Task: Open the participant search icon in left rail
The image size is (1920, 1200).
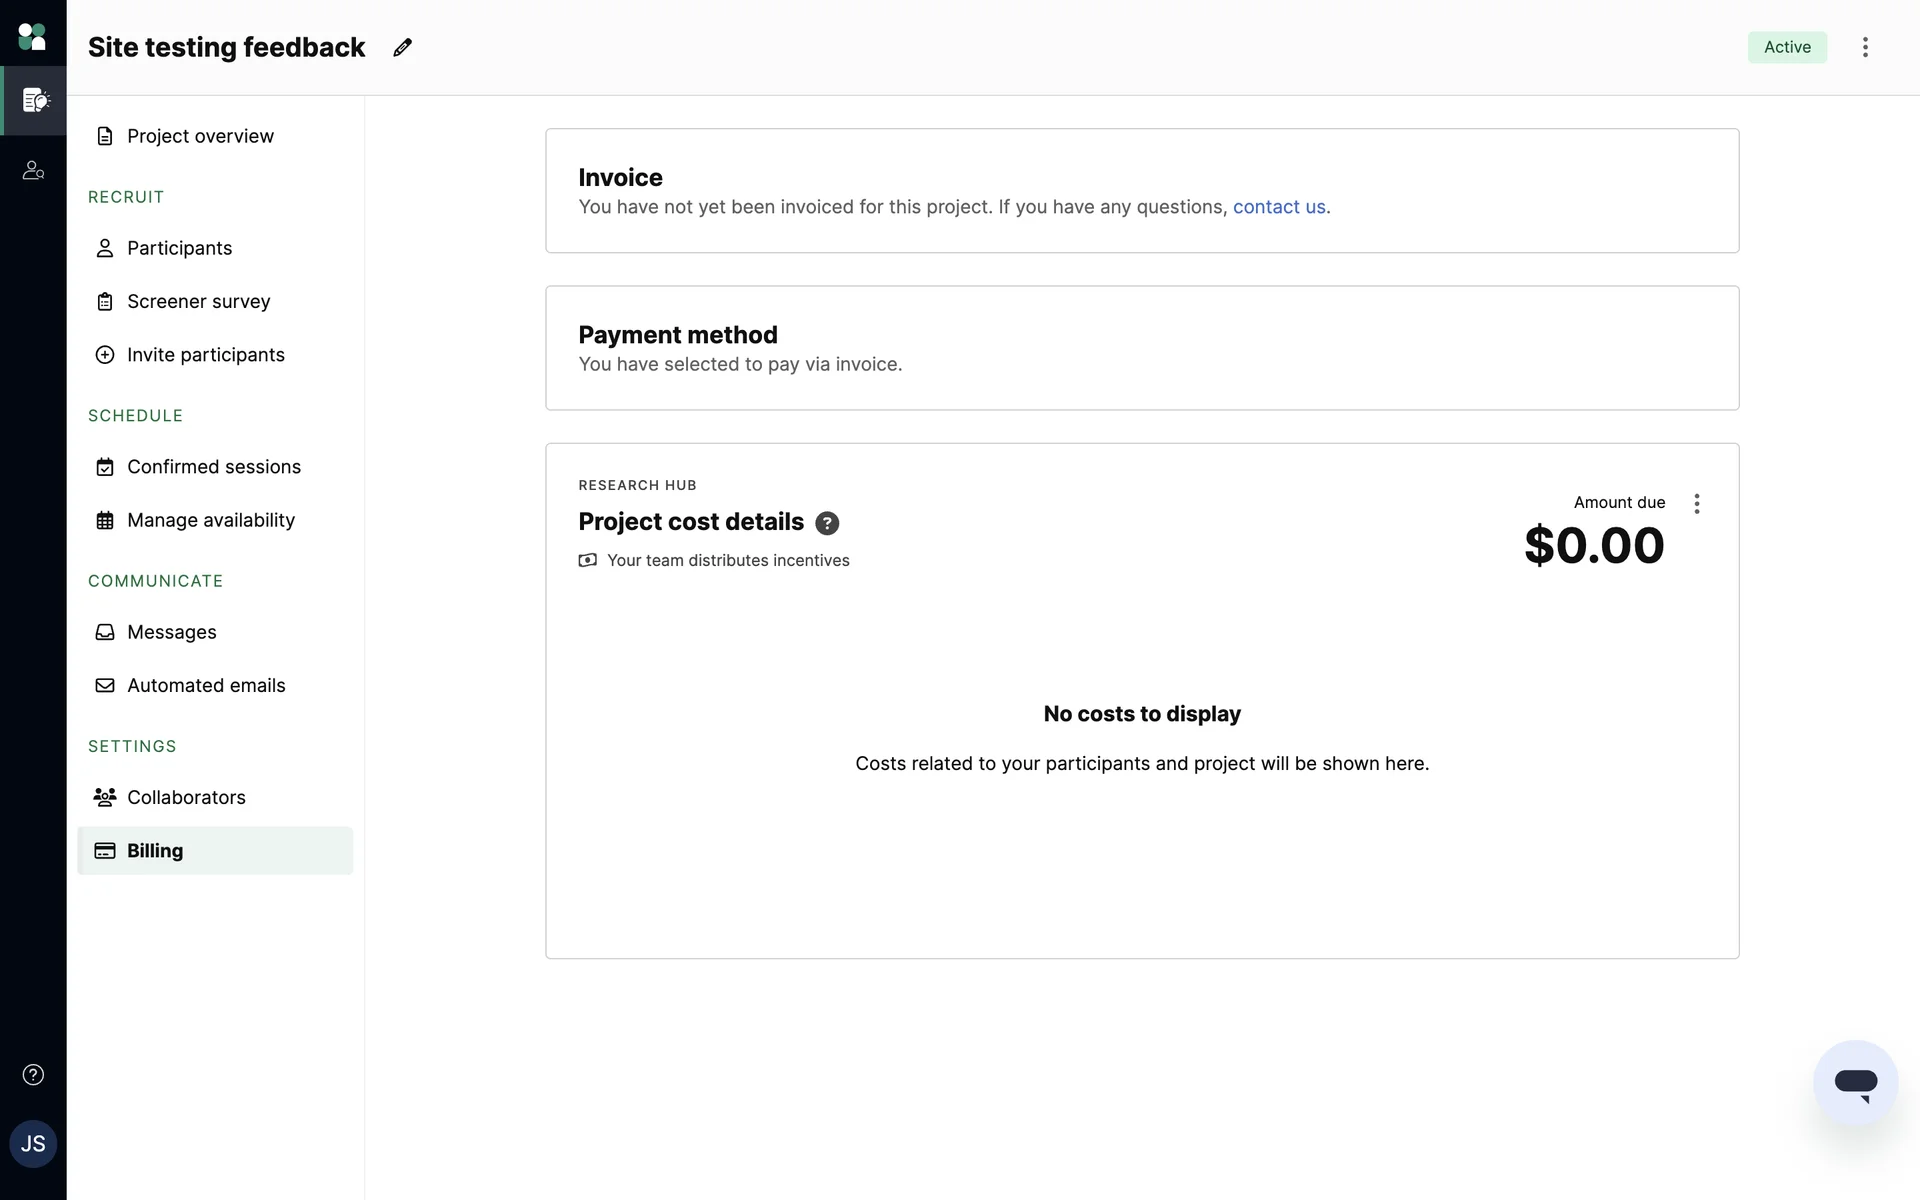Action: [33, 171]
